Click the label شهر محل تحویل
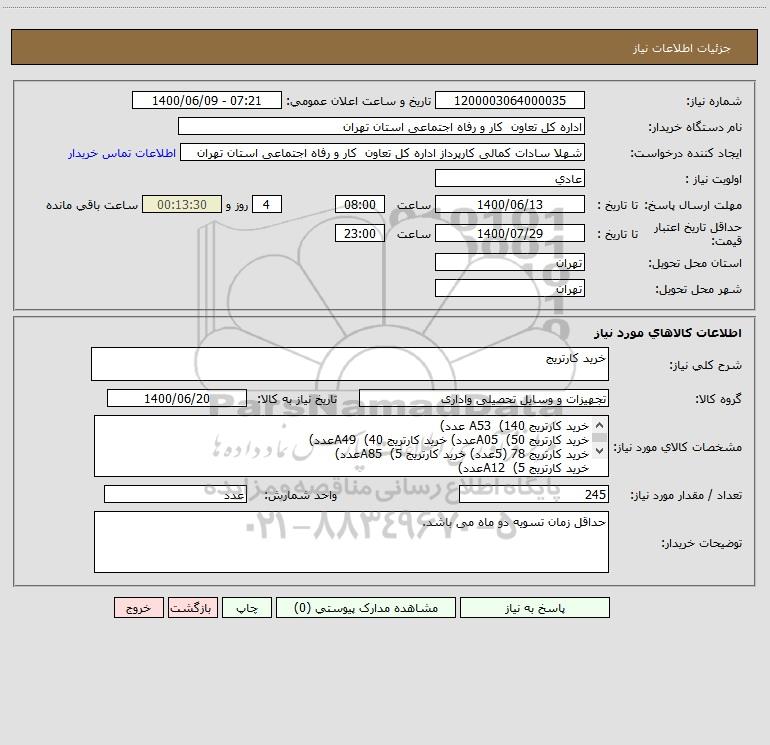Viewport: 770px width, 745px height. 699,289
